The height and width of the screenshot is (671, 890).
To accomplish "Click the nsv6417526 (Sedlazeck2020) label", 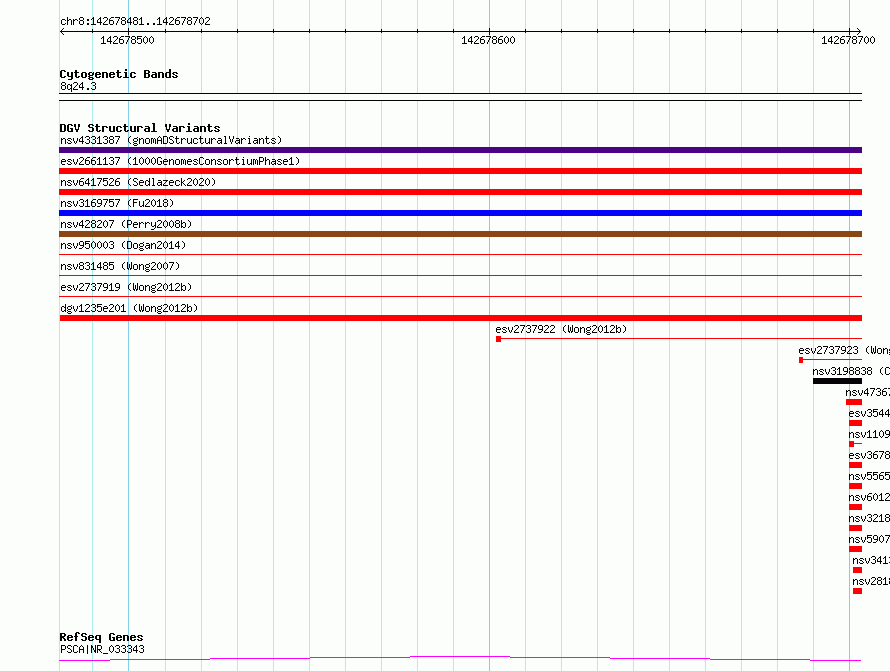I will coord(138,182).
